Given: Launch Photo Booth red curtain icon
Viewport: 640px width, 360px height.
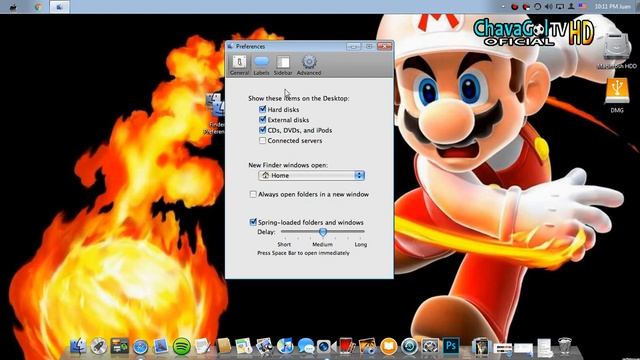Looking at the screenshot, I should (x=346, y=347).
